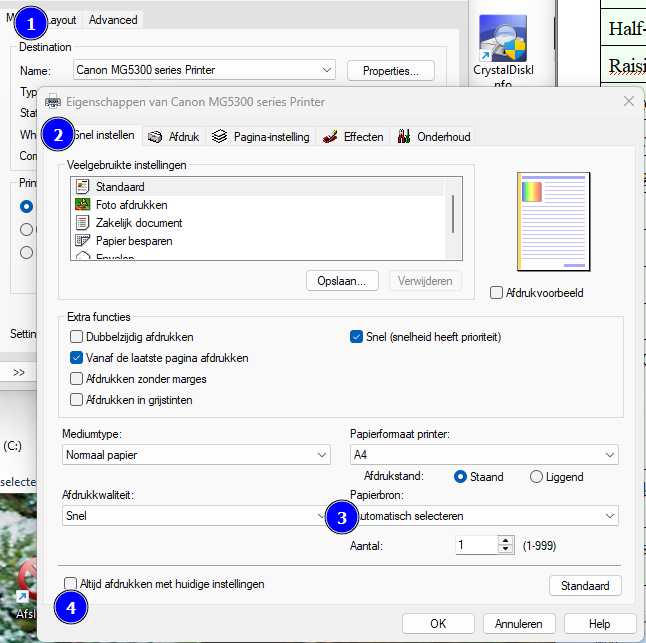Click the Verwijderen button
The height and width of the screenshot is (643, 646).
pos(425,281)
